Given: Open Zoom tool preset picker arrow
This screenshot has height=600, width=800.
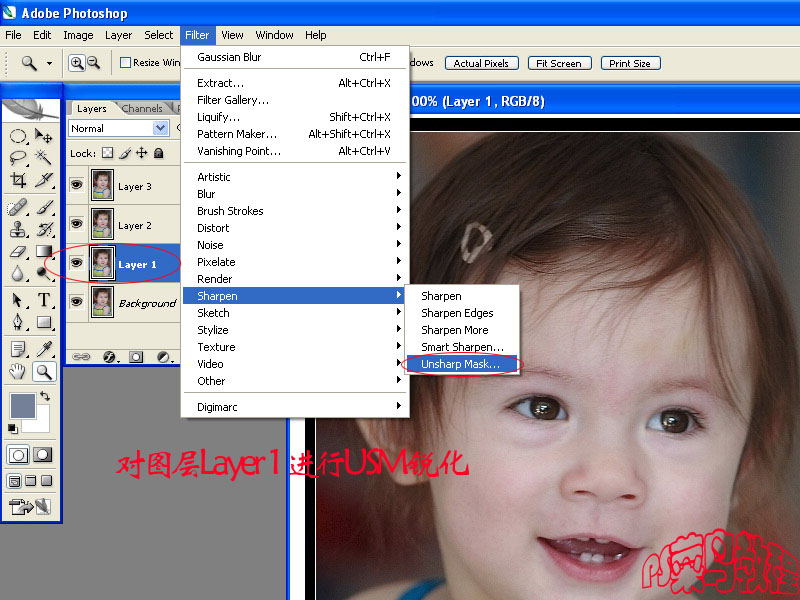Looking at the screenshot, I should pyautogui.click(x=49, y=63).
